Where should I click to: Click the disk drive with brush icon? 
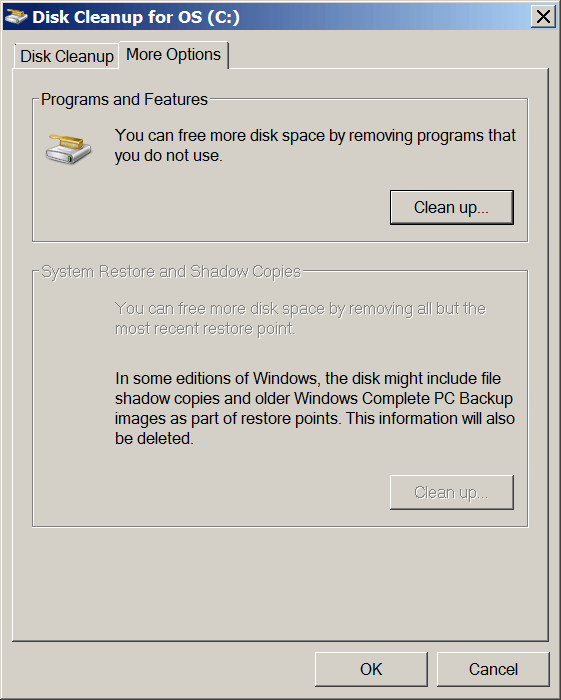68,149
